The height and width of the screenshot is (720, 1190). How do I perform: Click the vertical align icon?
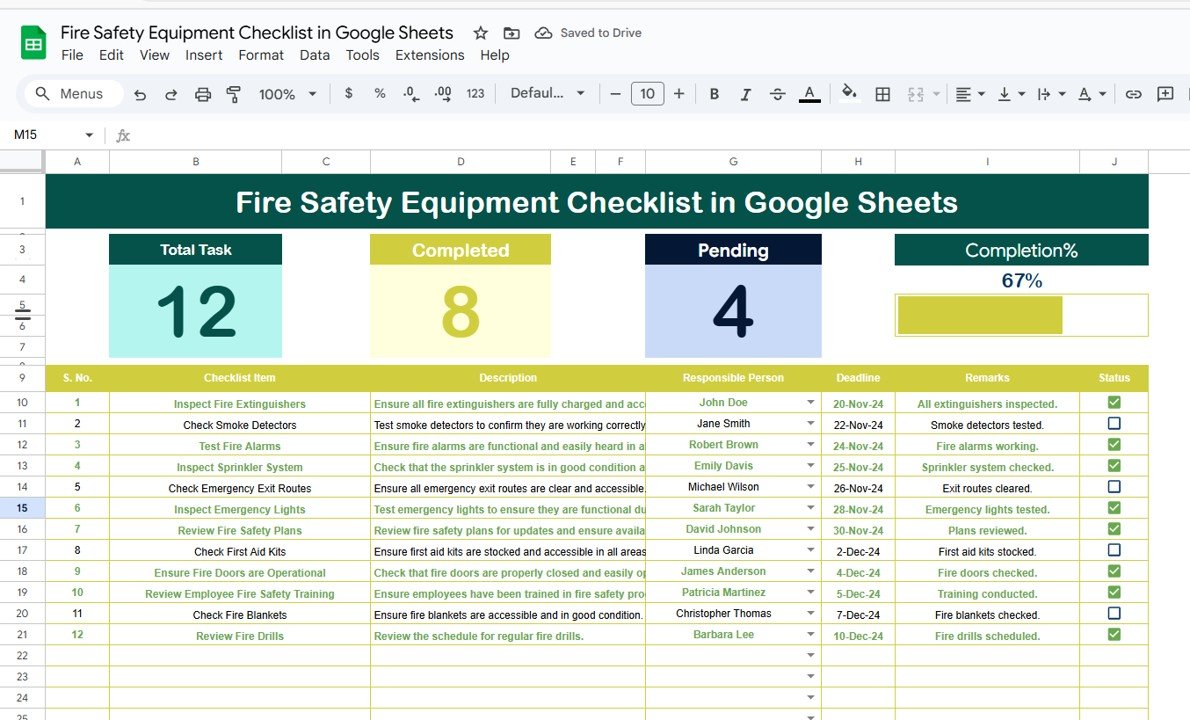1004,94
